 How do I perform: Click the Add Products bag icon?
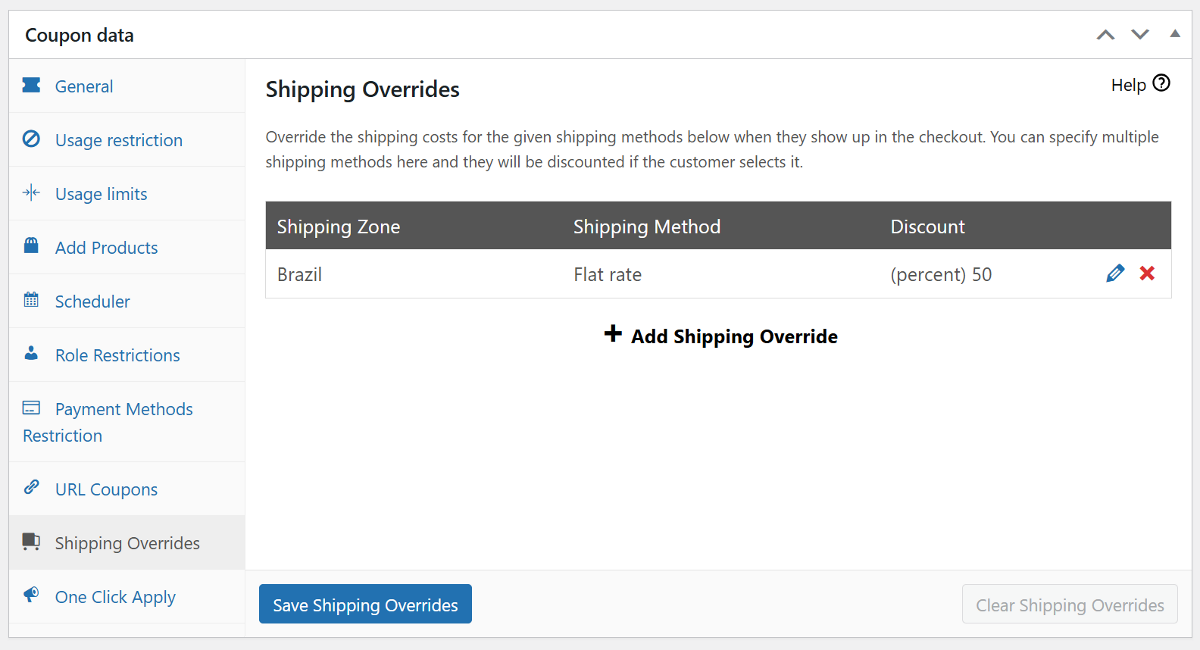31,247
